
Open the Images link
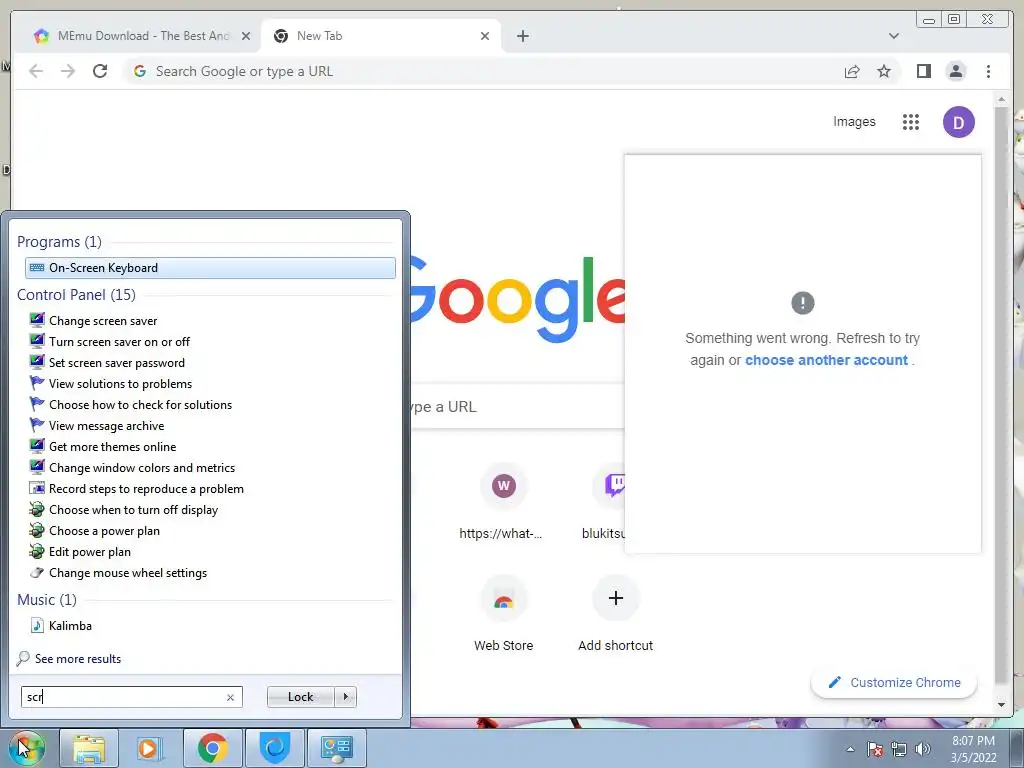[854, 121]
